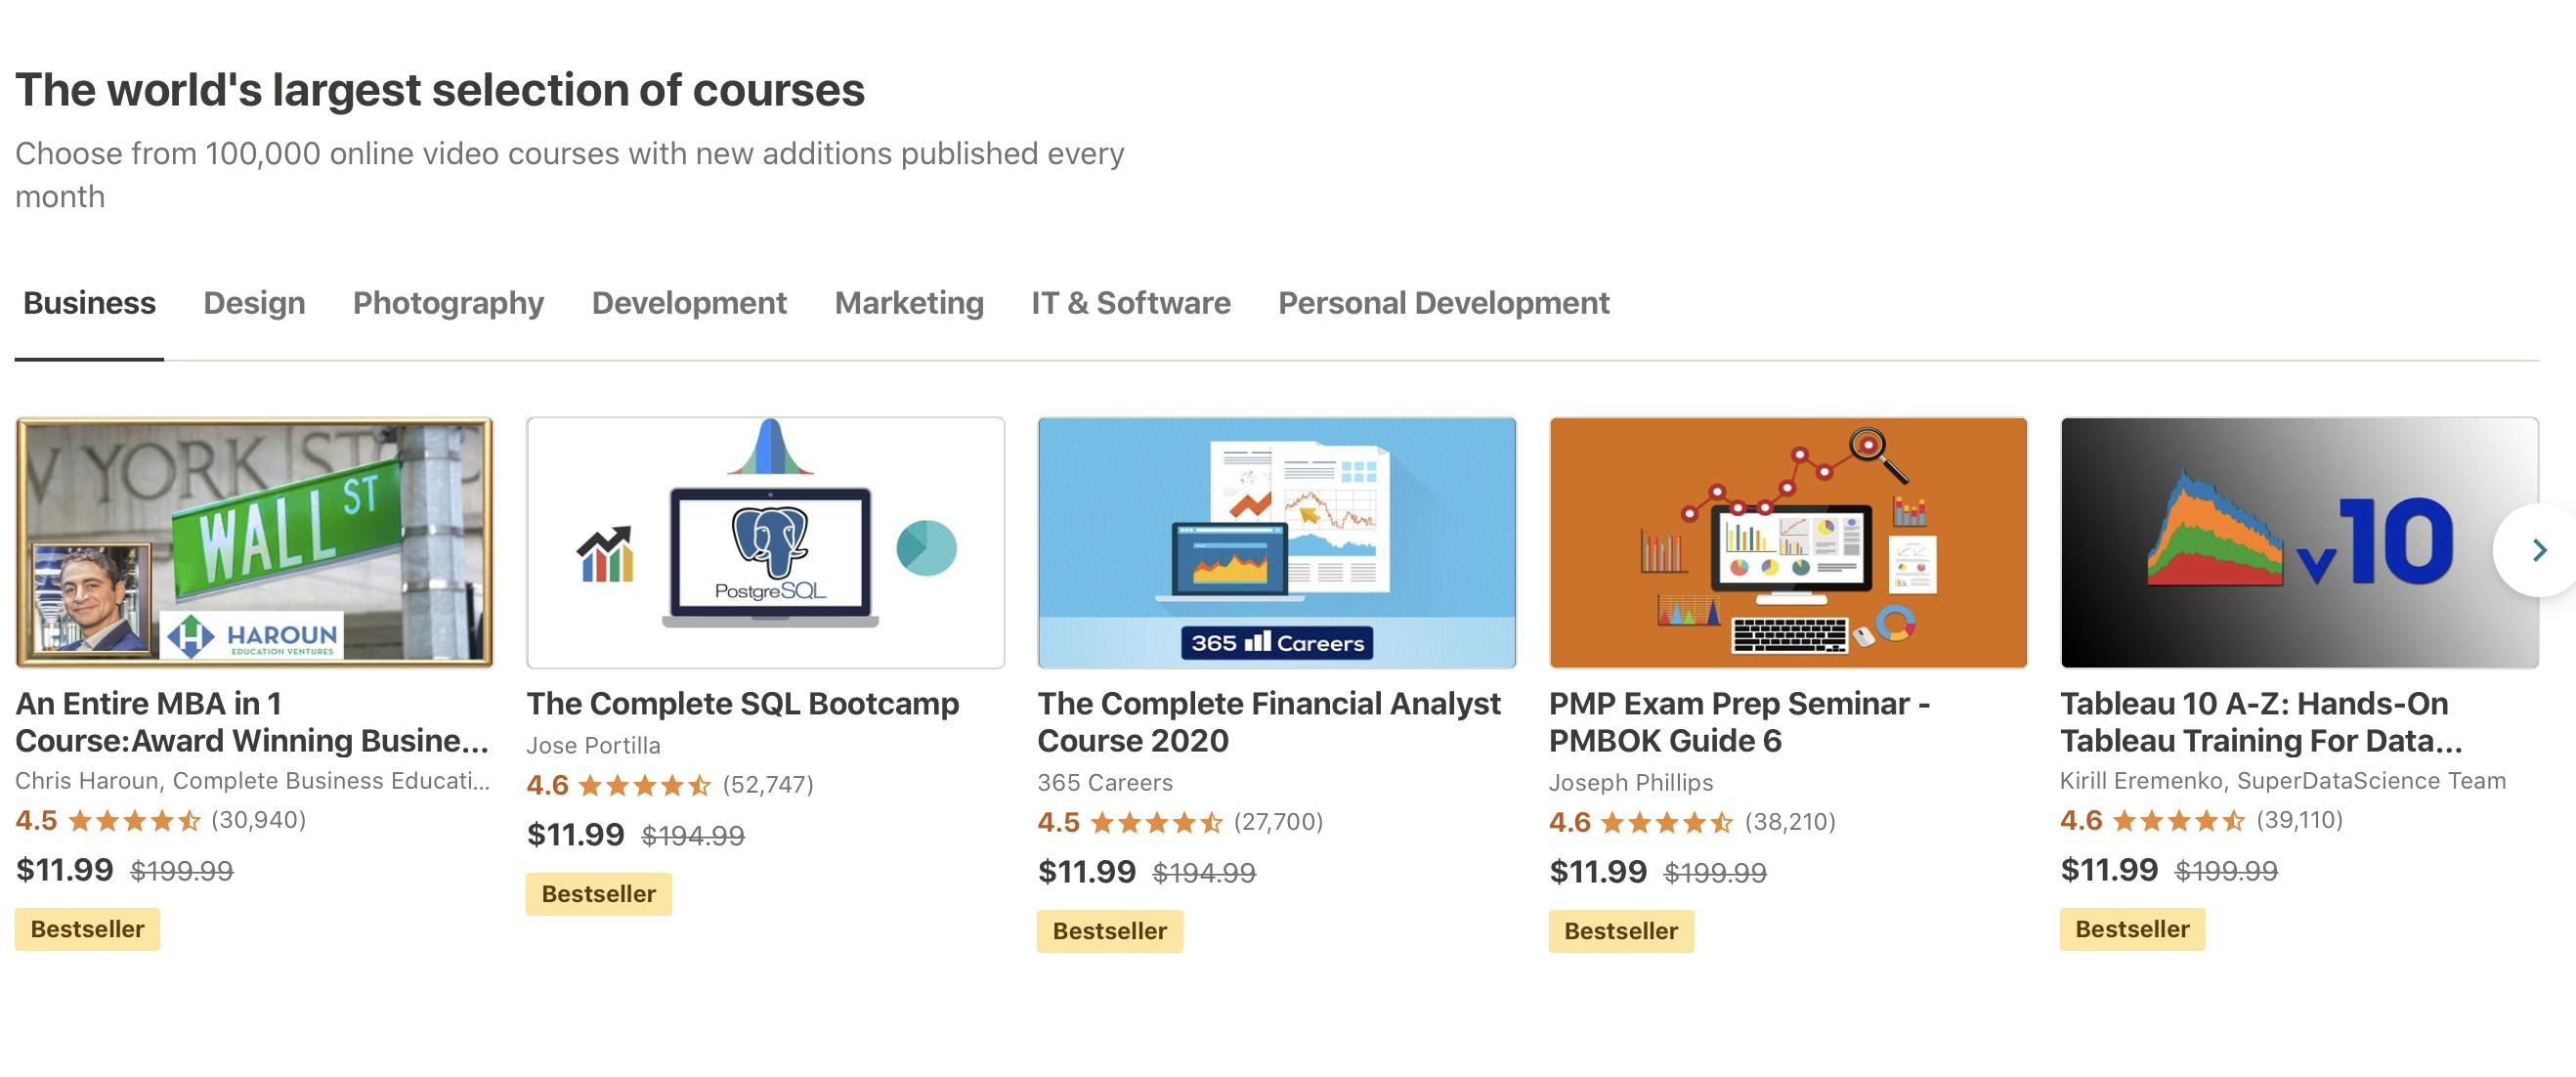Go to the Marketing tab
Screen dimensions: 2576x1077
[909, 303]
